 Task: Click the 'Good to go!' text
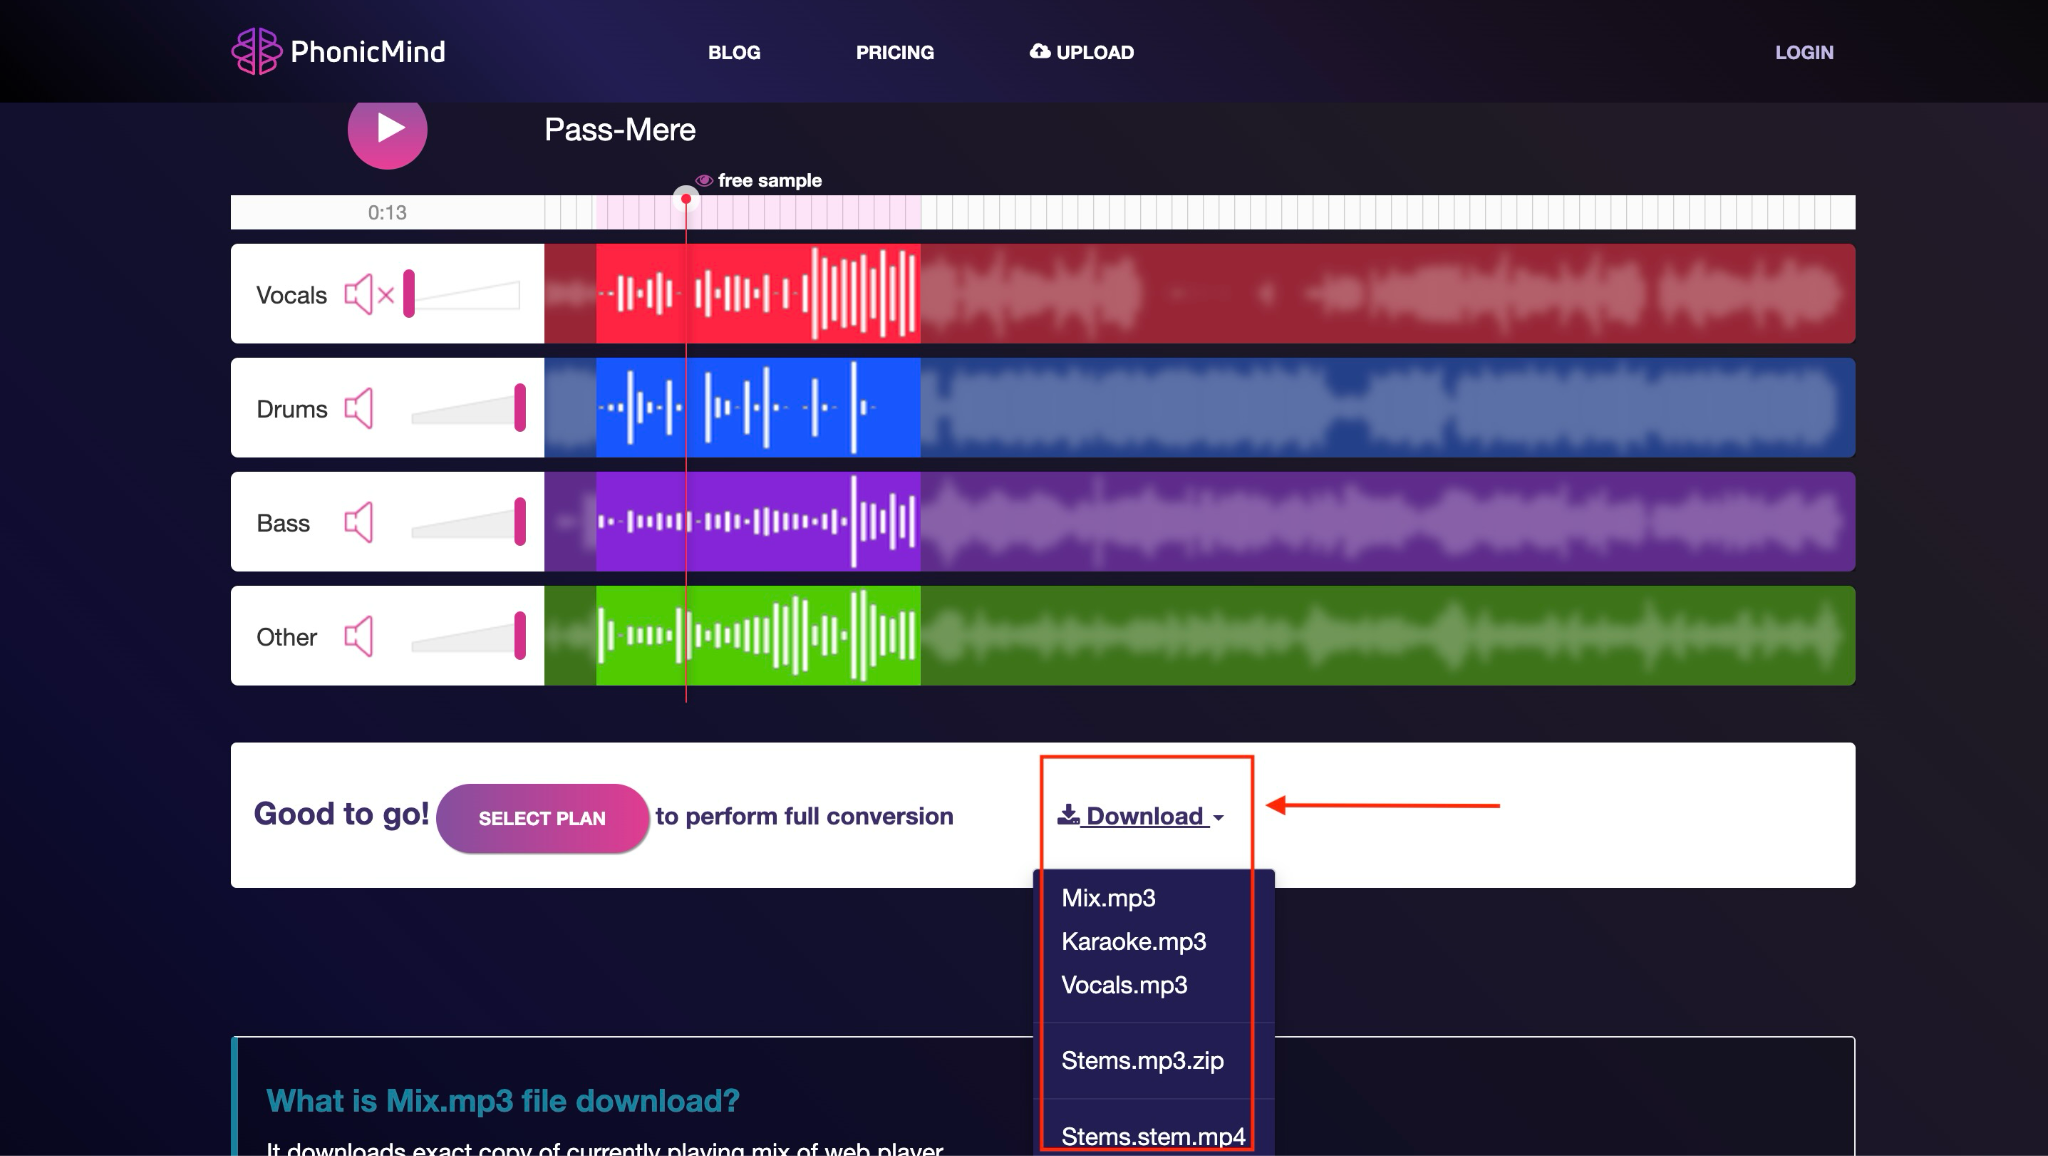341,814
